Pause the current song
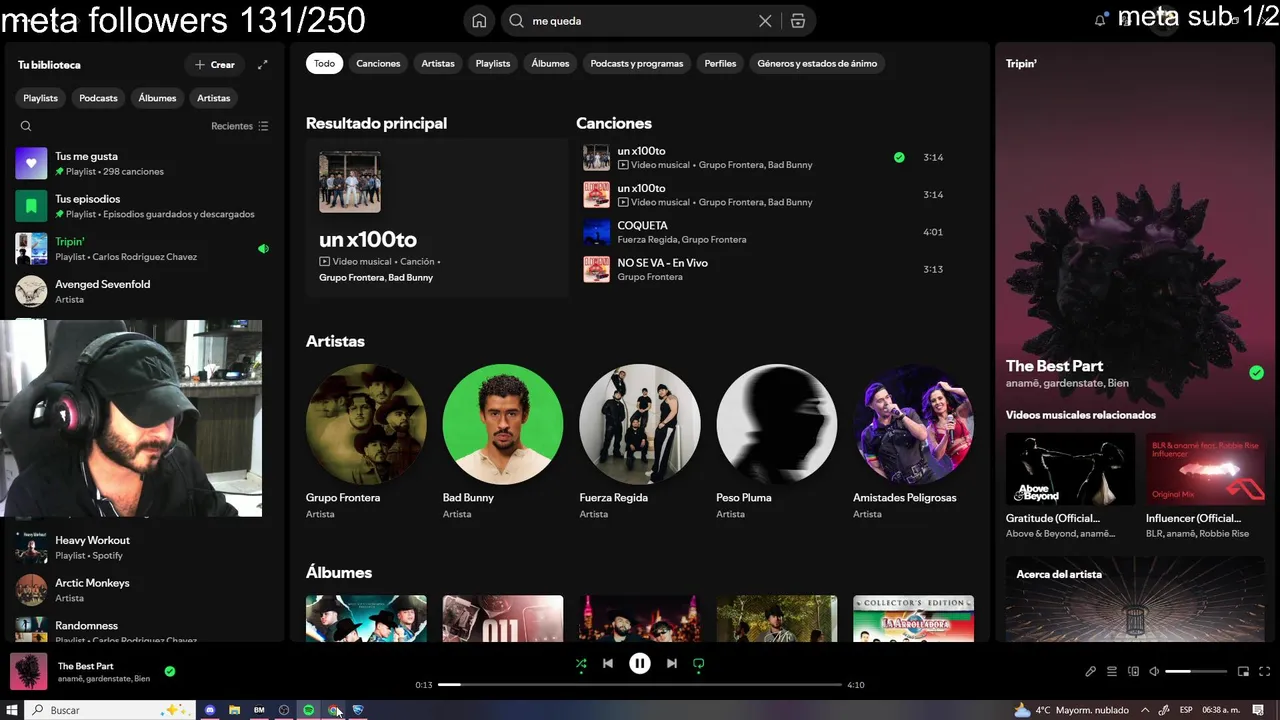The height and width of the screenshot is (720, 1280). tap(640, 663)
